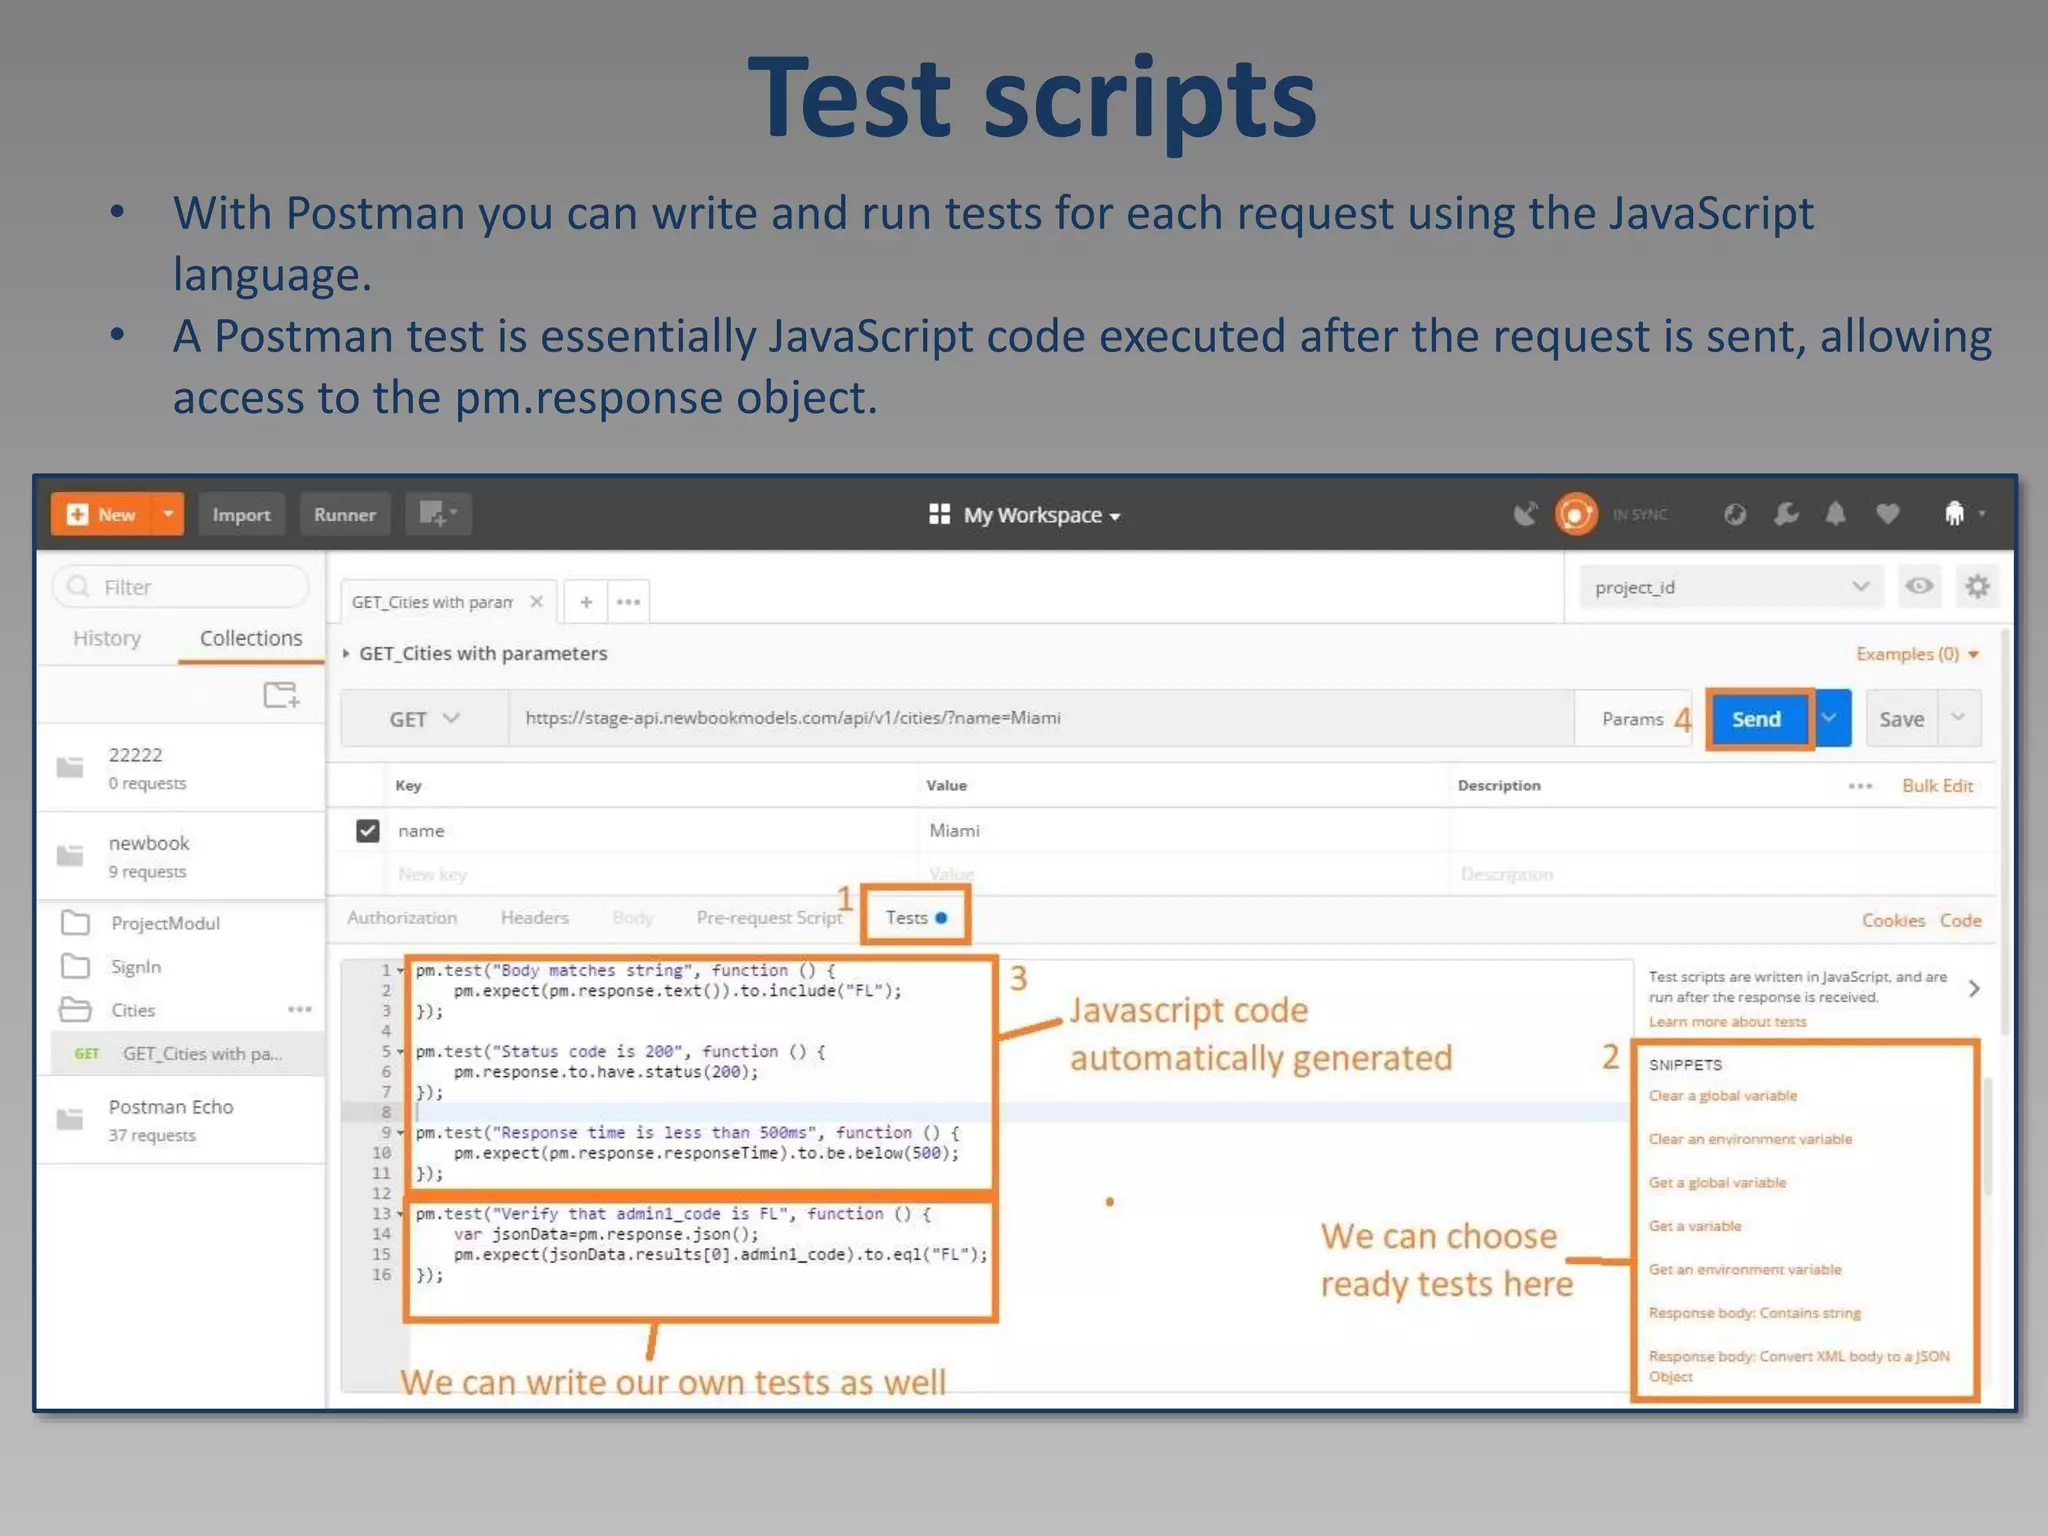Screen dimensions: 2048x1536
Task: Click the sidebar Filter search field
Action: (182, 587)
